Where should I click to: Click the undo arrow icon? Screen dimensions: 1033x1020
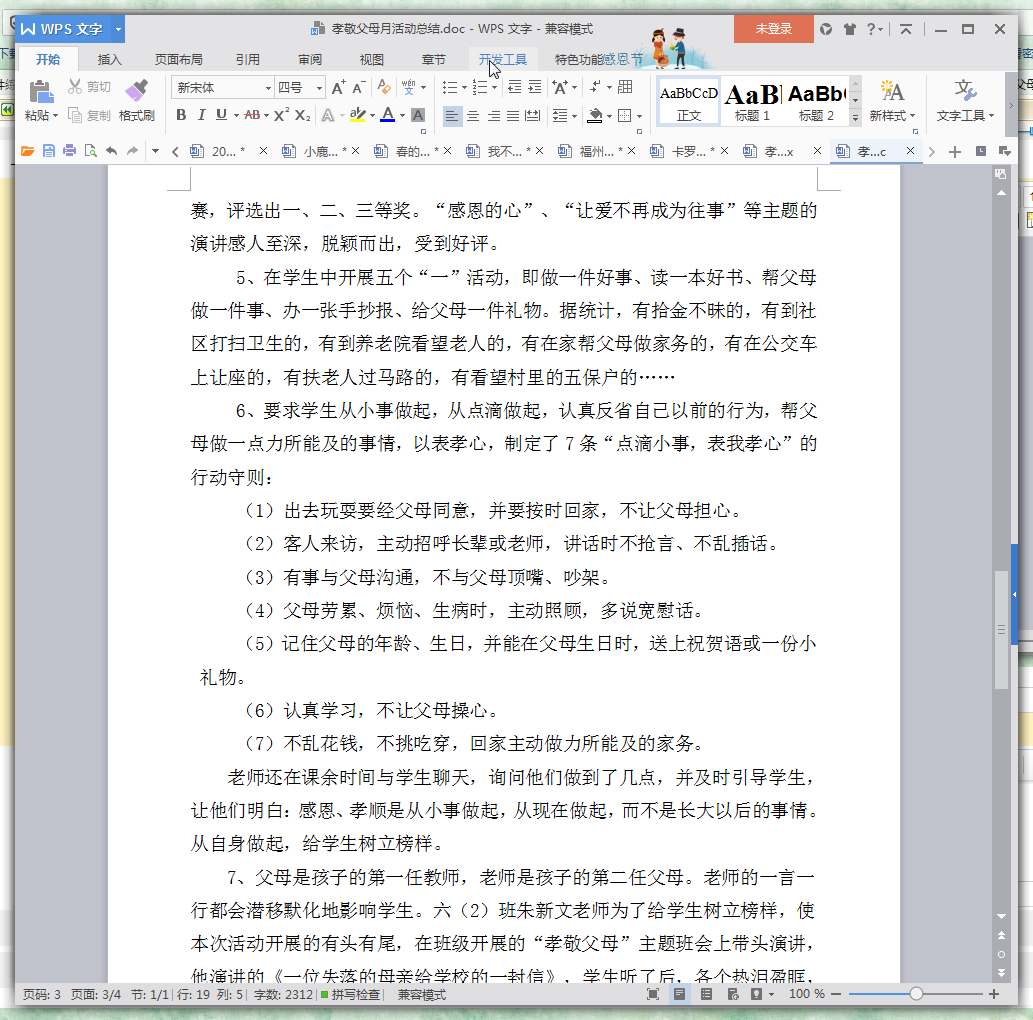click(x=111, y=151)
